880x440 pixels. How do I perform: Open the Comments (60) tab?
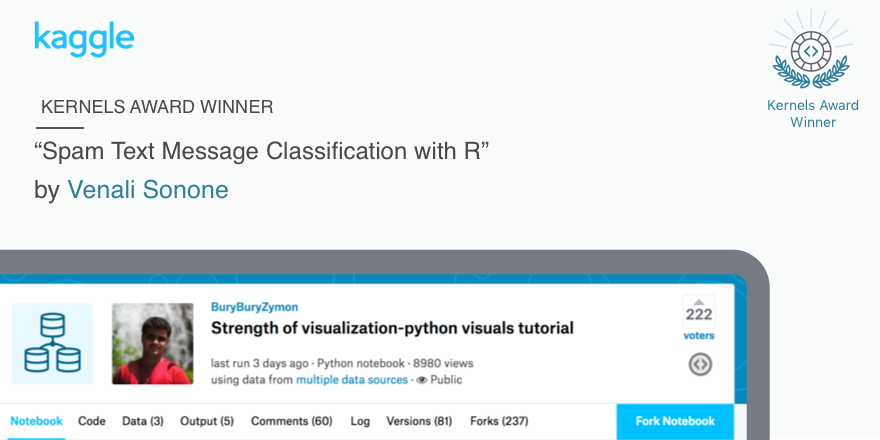291,421
